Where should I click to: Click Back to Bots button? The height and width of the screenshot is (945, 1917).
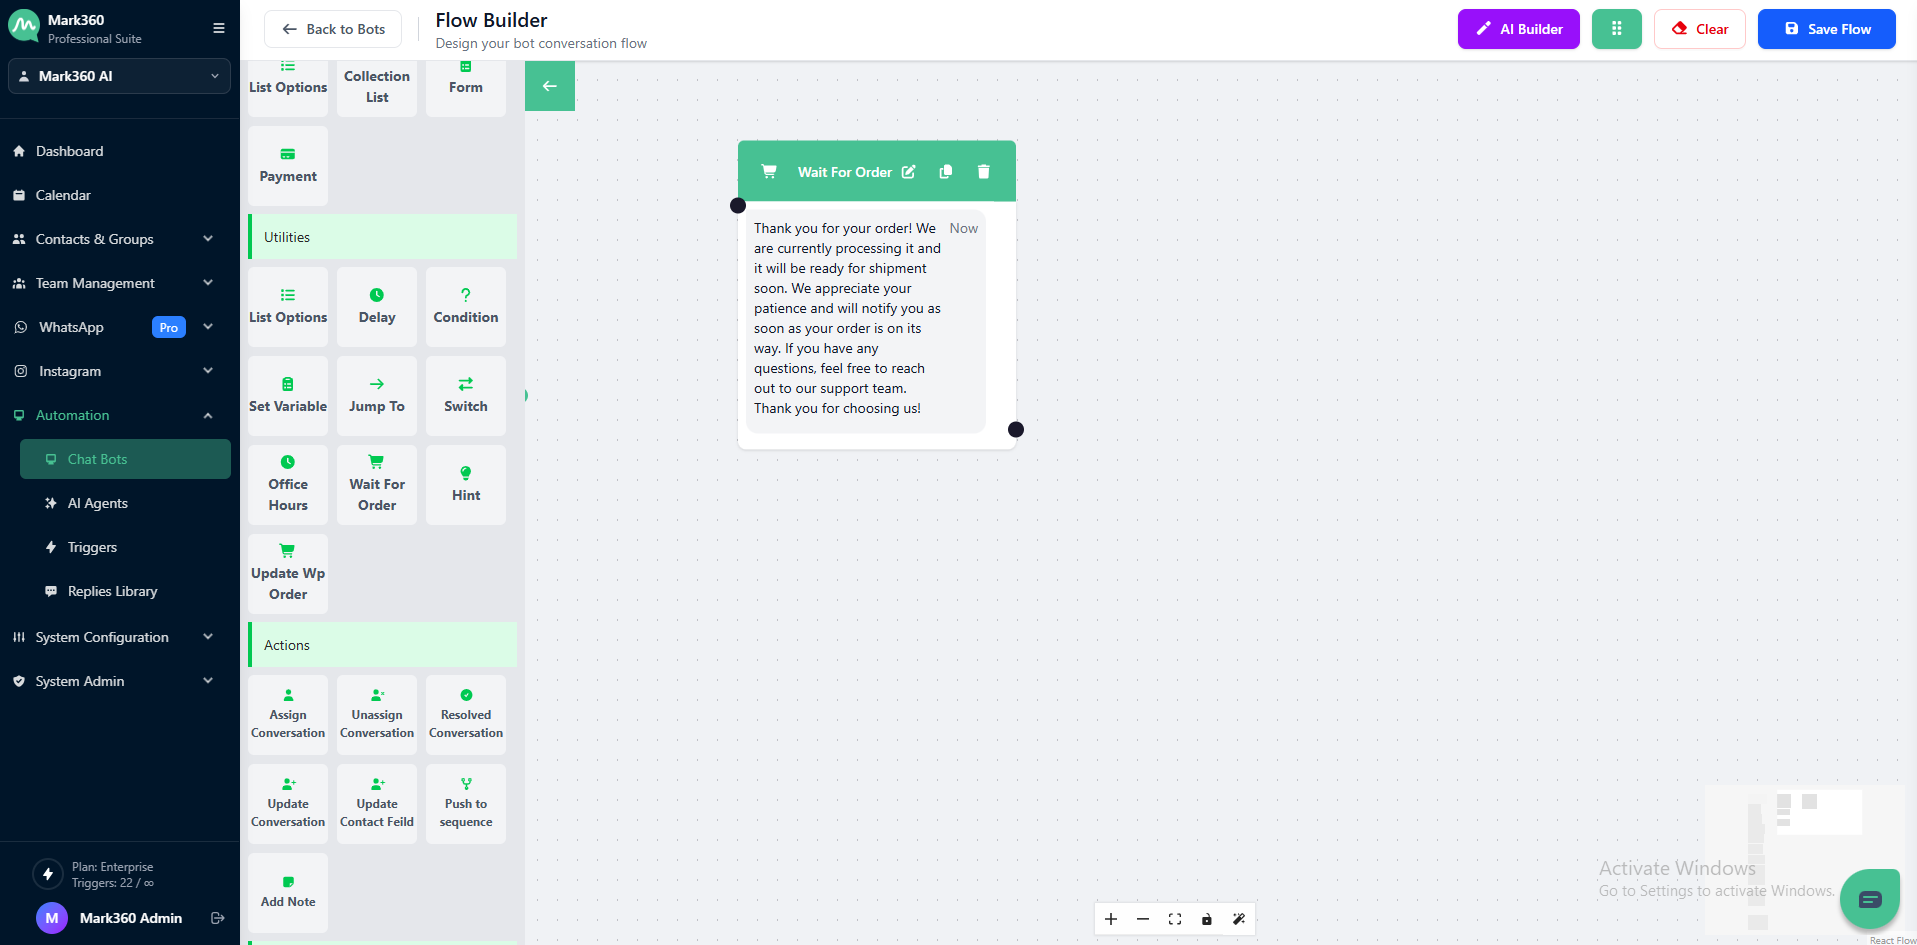pyautogui.click(x=333, y=29)
